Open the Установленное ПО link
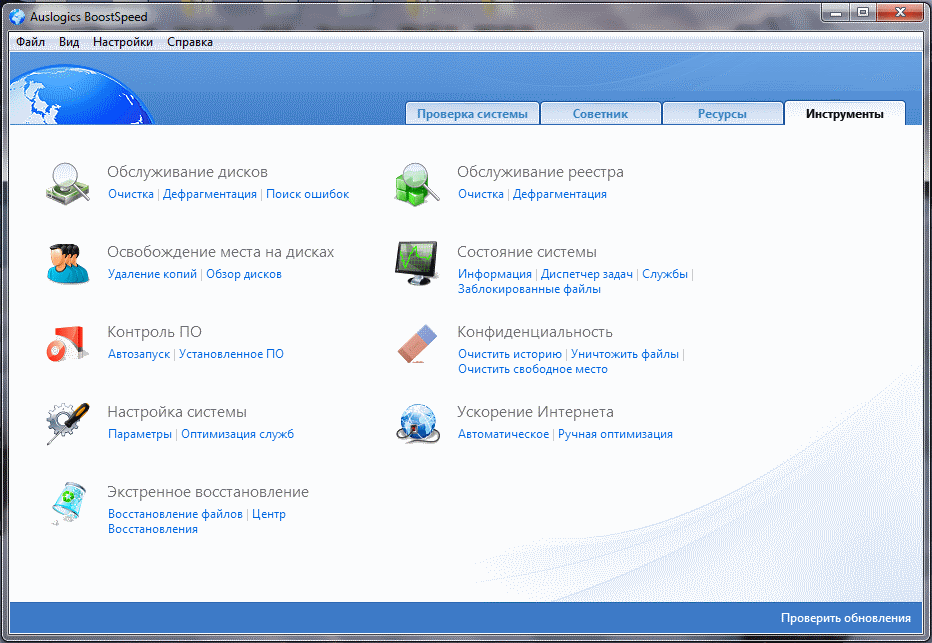 (x=231, y=354)
